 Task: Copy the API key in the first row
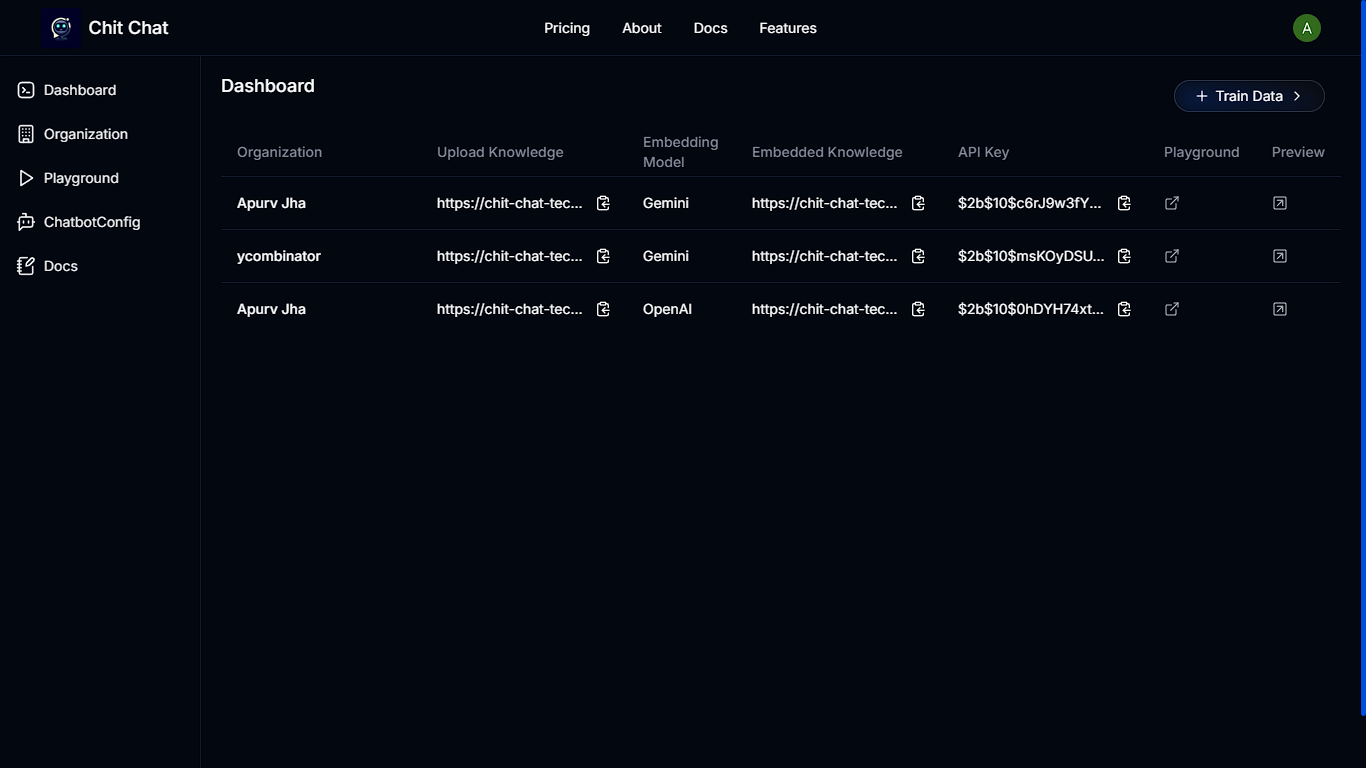(x=1124, y=203)
